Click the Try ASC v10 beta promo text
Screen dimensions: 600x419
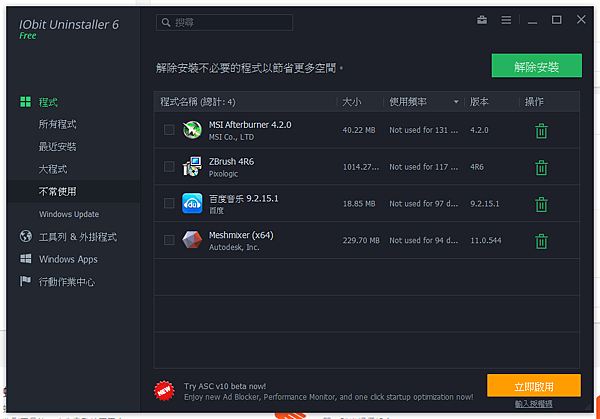[225, 386]
